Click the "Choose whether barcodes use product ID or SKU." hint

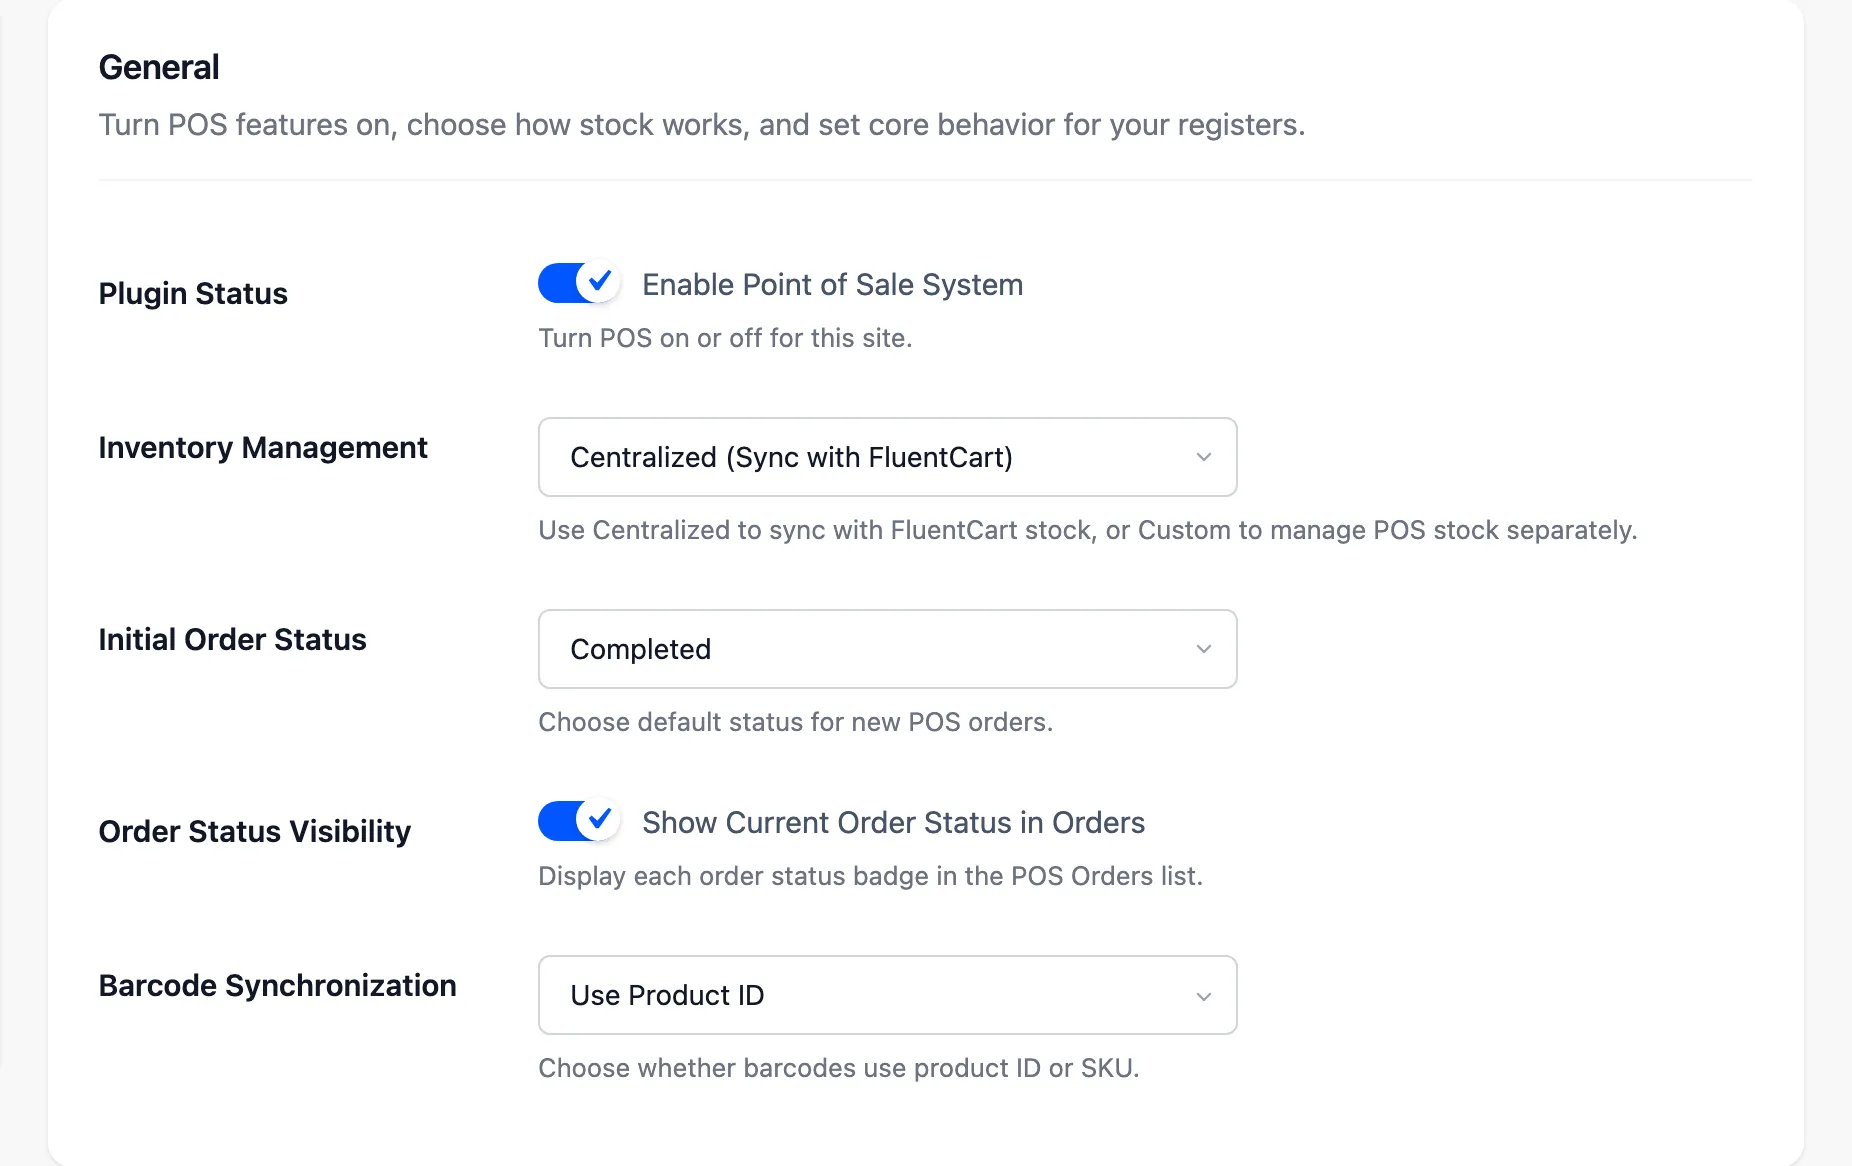[x=838, y=1068]
